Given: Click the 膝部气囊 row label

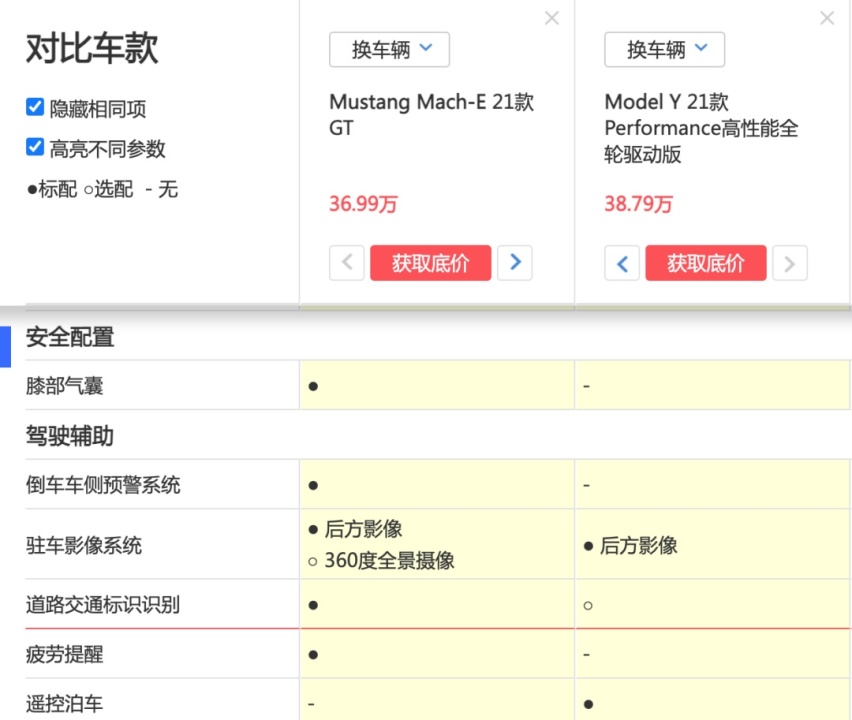Looking at the screenshot, I should tap(65, 386).
